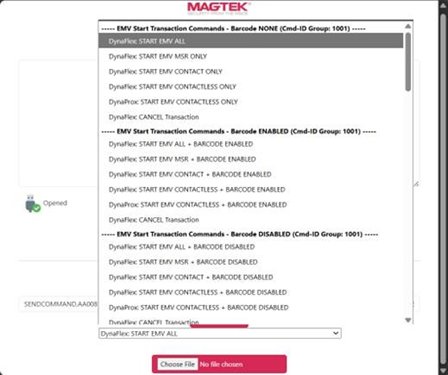
Task: Select DynaProx START EMV CONTACTLESS ONLY
Action: [x=251, y=102]
